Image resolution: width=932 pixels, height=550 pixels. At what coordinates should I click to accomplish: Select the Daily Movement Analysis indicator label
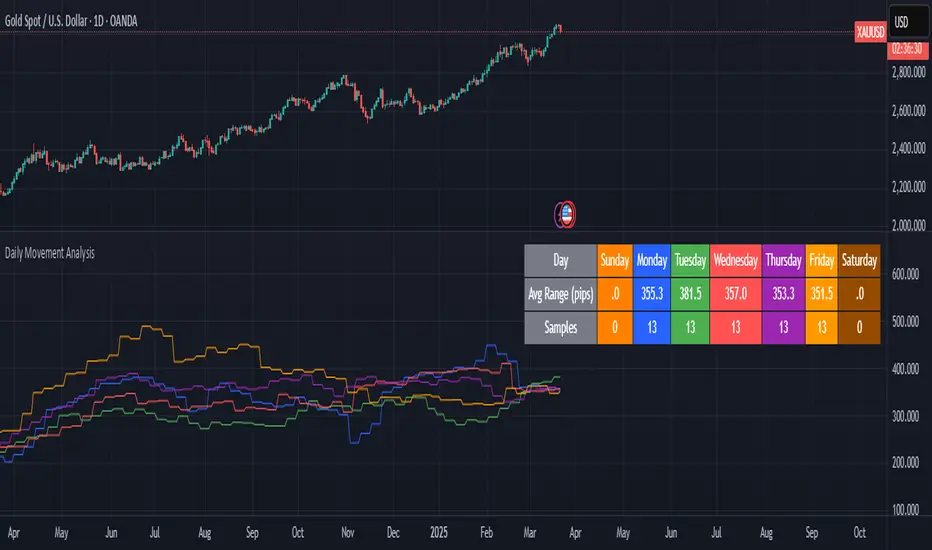click(50, 254)
